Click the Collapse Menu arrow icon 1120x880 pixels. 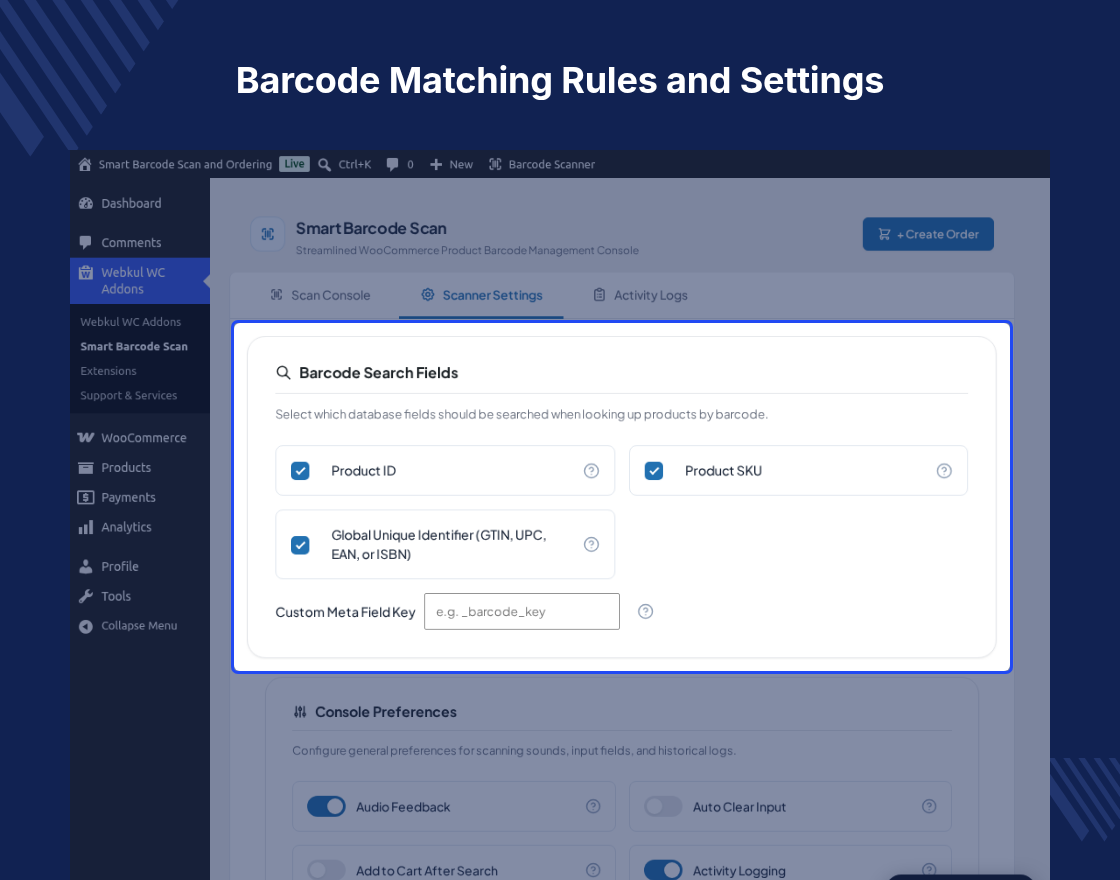pyautogui.click(x=86, y=626)
